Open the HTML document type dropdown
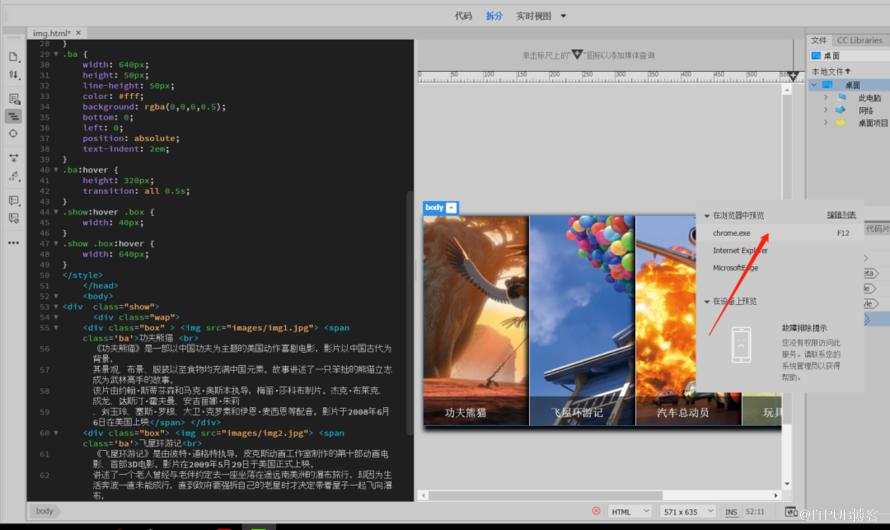The image size is (890, 530). [629, 512]
